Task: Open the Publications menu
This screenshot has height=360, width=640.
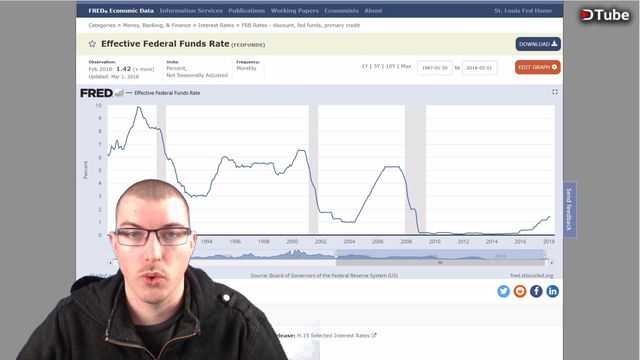Action: pos(247,11)
